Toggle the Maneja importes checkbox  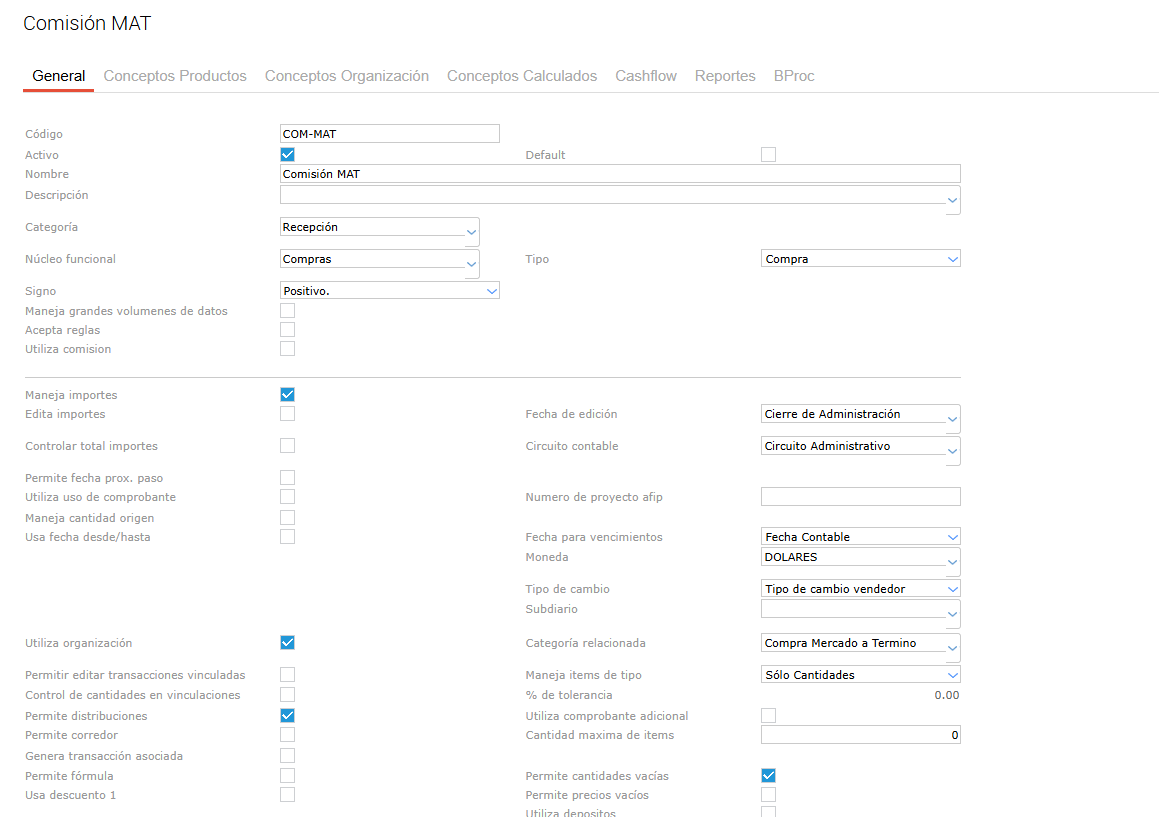pos(288,395)
